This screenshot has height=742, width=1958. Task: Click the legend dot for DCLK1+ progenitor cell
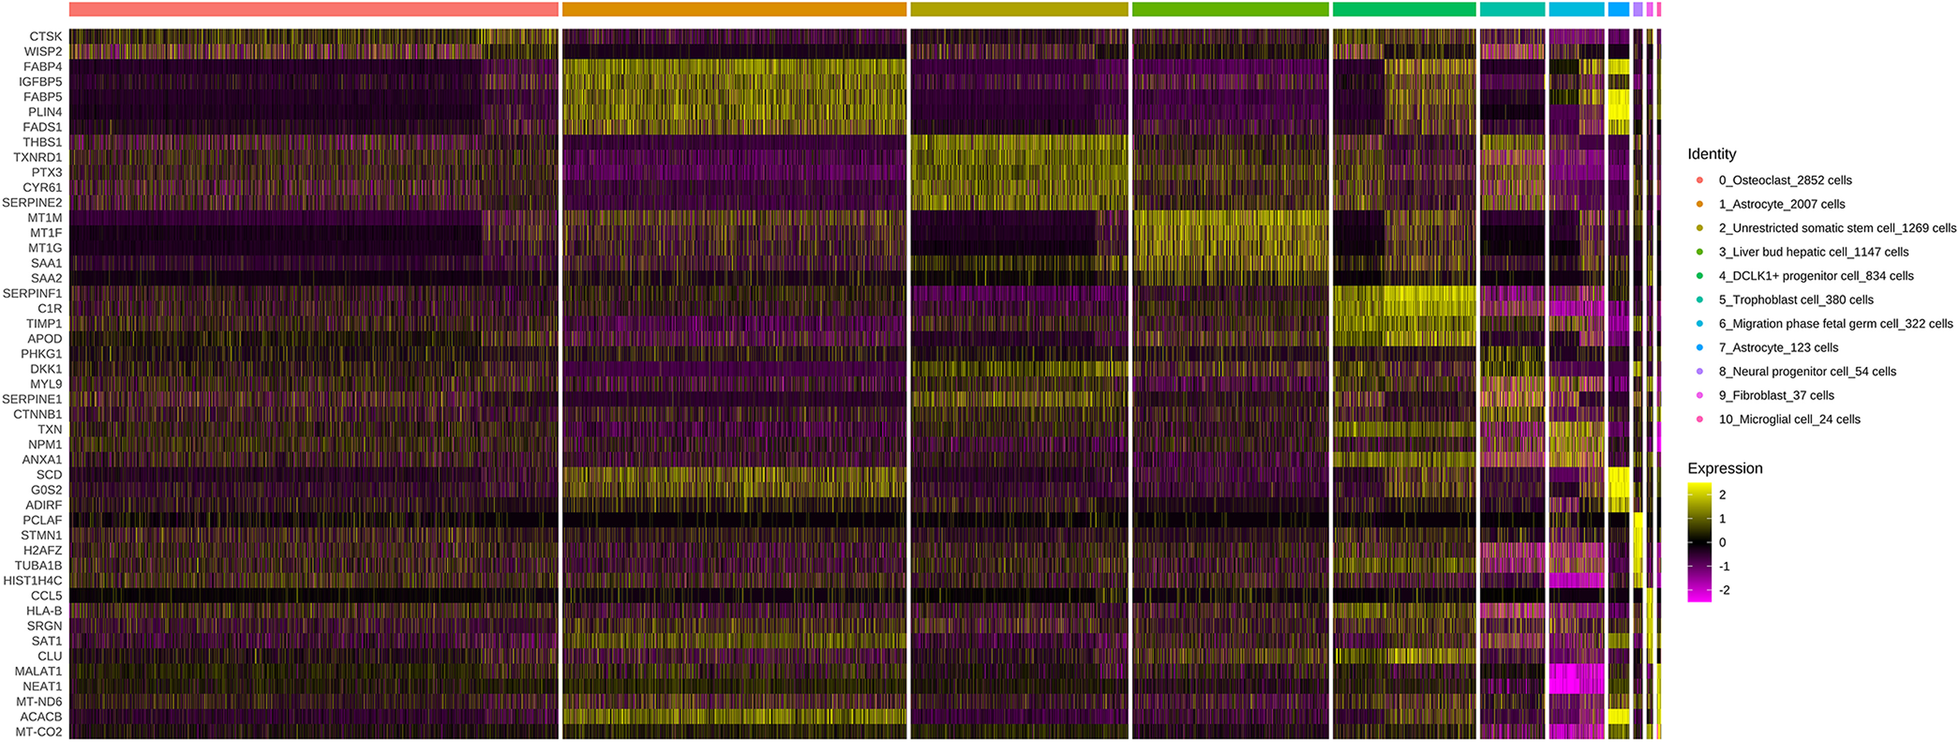[x=1699, y=276]
